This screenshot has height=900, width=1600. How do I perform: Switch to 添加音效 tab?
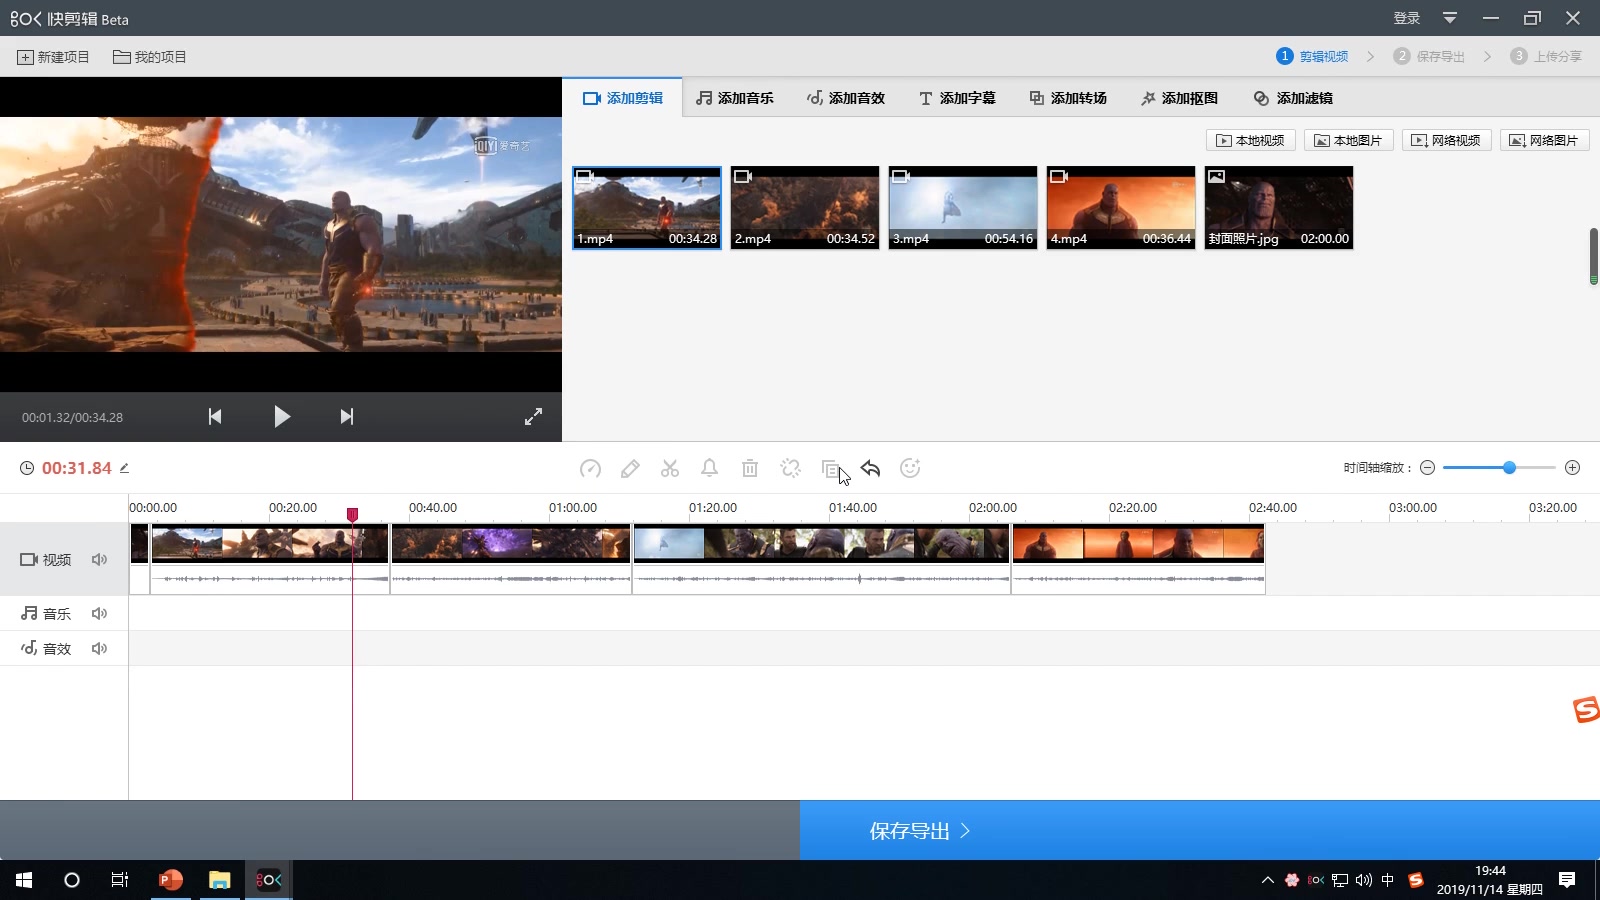846,98
